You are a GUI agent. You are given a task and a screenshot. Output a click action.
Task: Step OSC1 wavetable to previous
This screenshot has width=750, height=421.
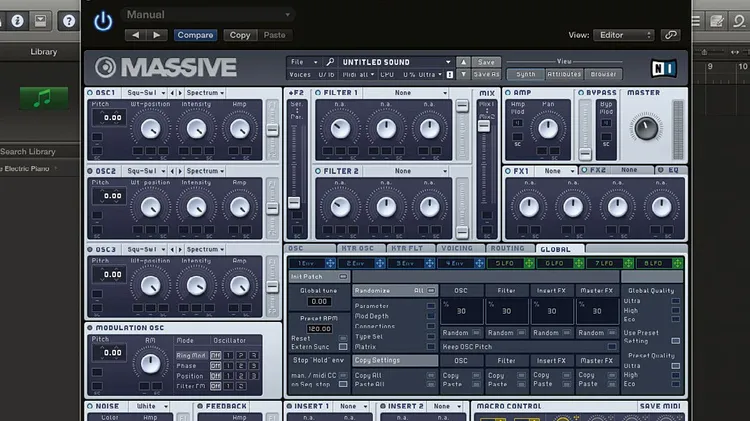(173, 93)
